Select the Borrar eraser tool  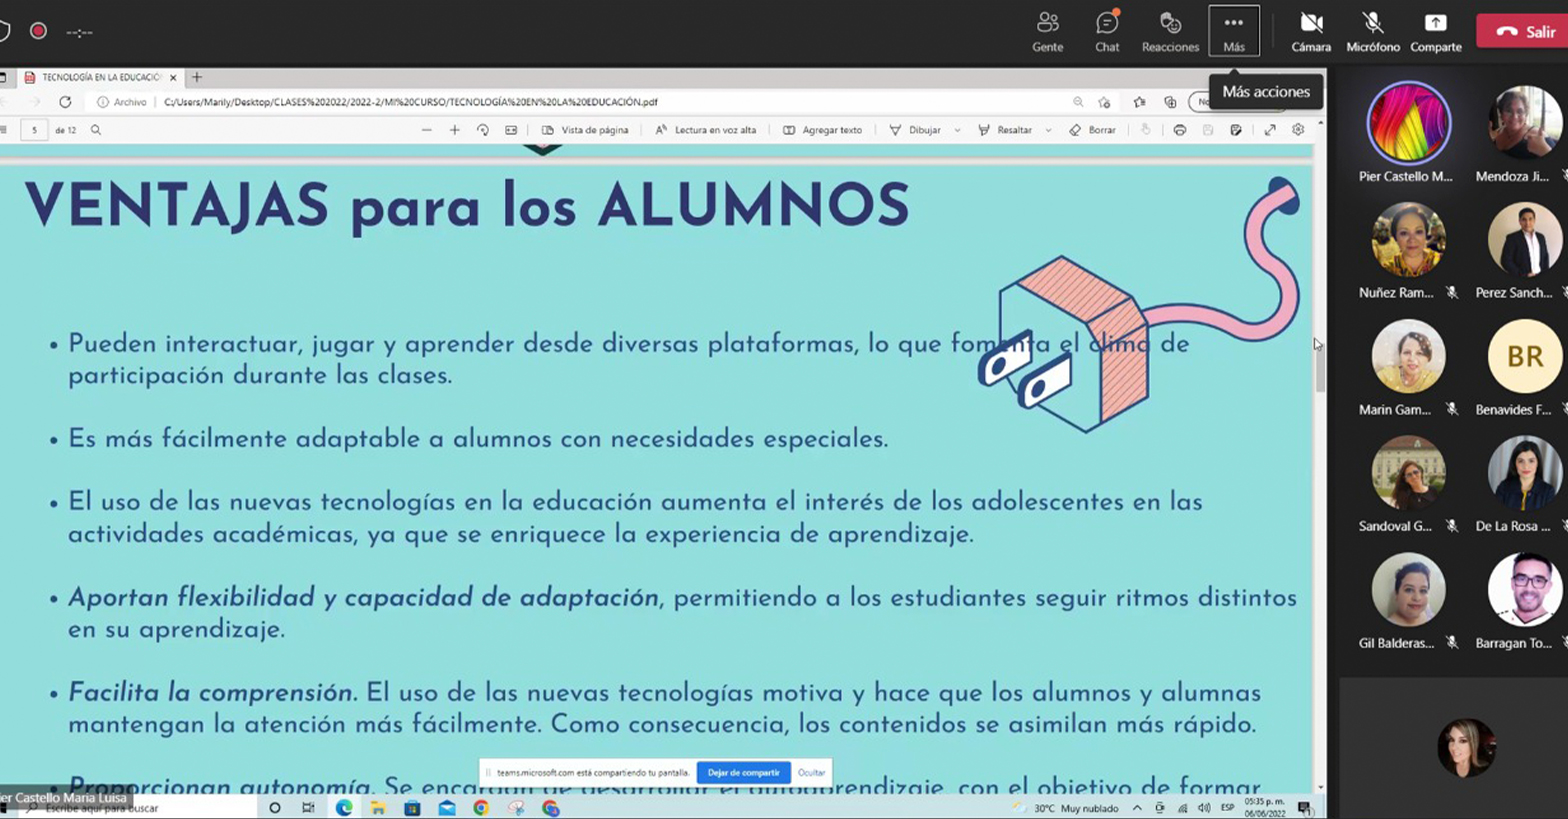click(x=1092, y=130)
